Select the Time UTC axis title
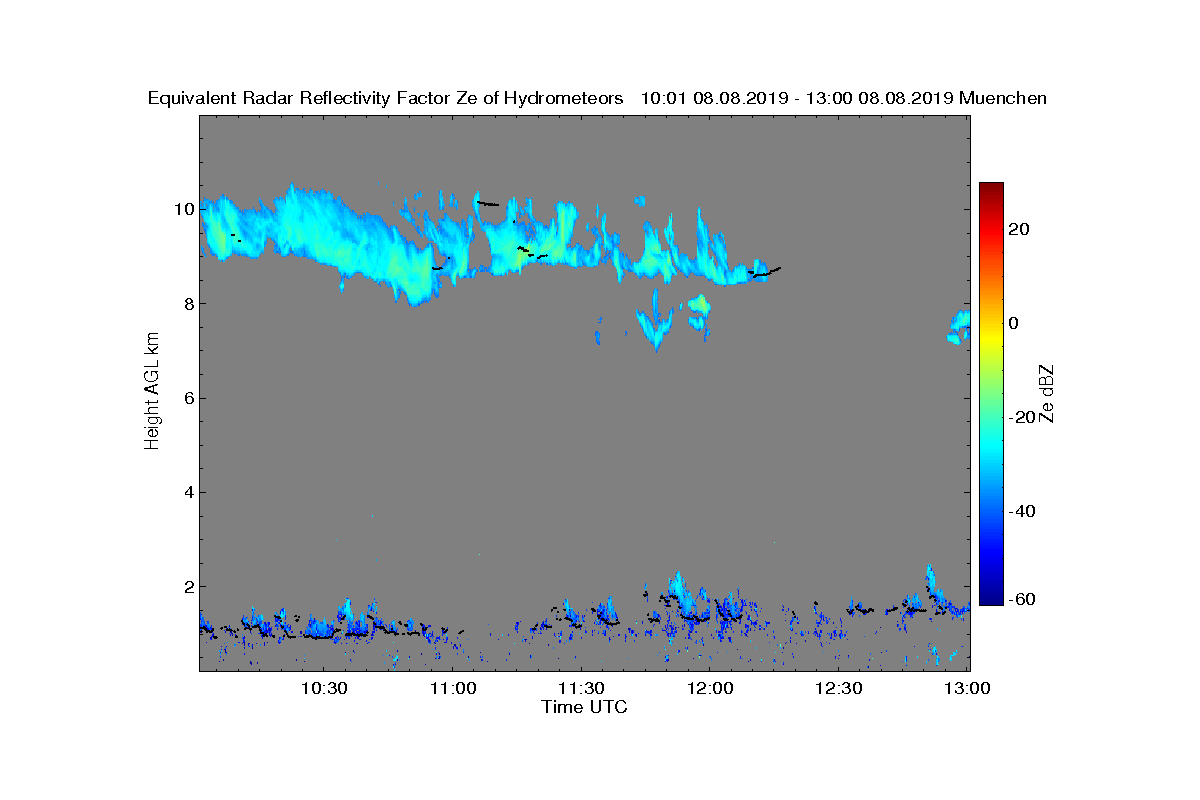 tap(585, 707)
